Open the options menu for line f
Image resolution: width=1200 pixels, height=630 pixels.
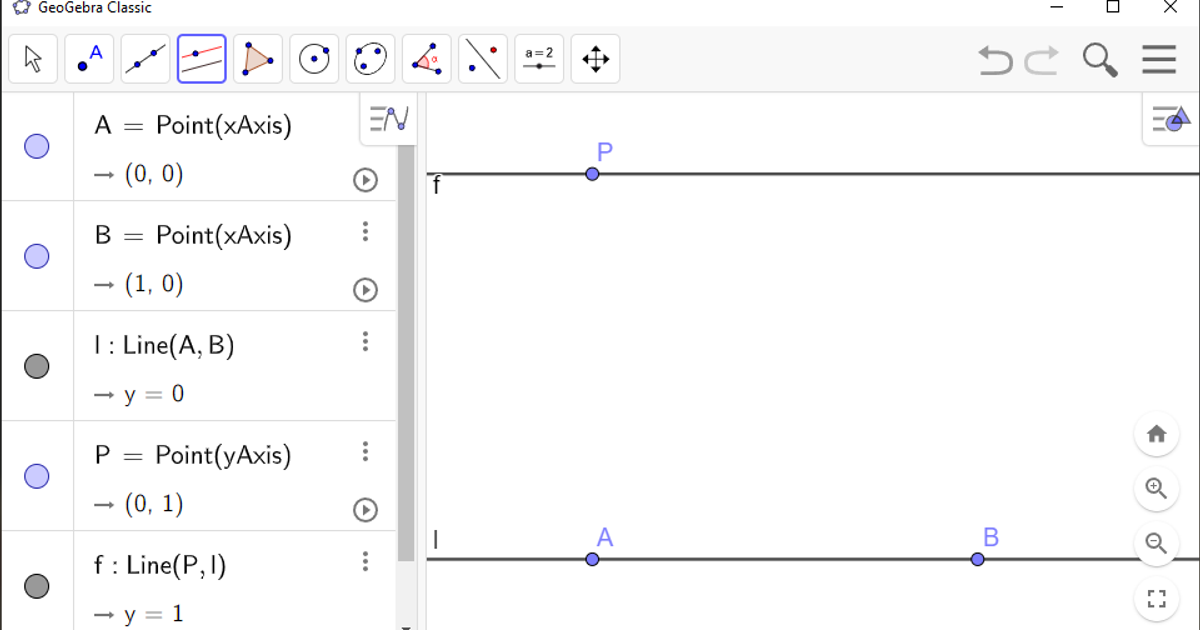click(365, 561)
